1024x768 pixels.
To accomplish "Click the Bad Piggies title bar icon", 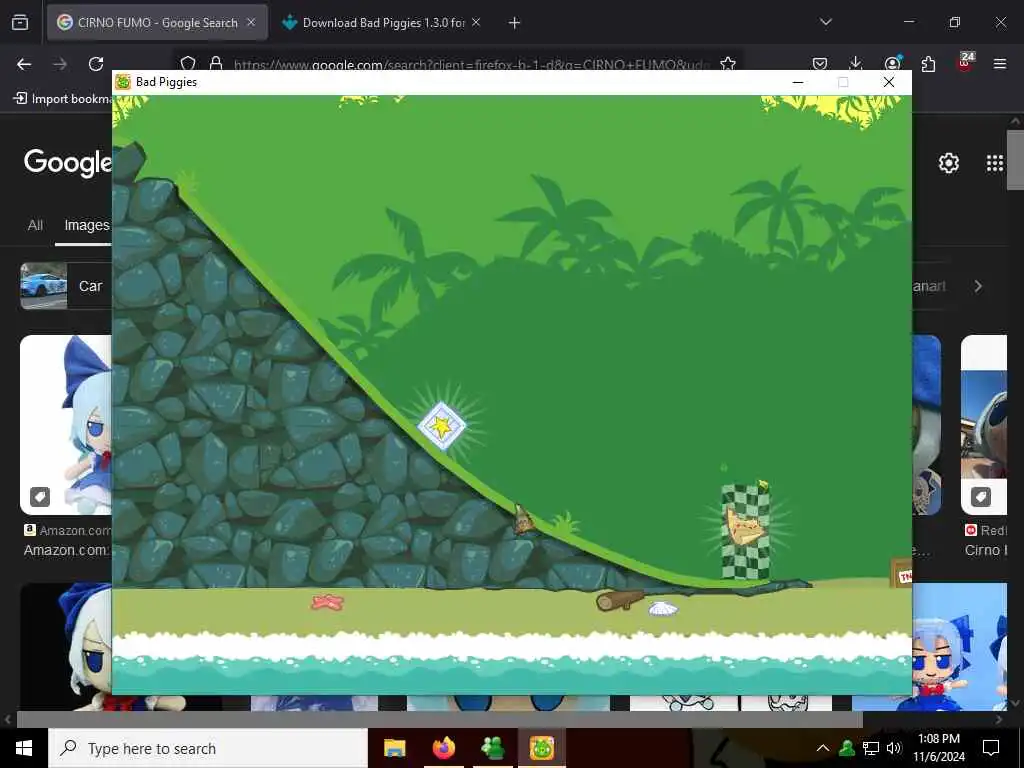I will pyautogui.click(x=123, y=82).
